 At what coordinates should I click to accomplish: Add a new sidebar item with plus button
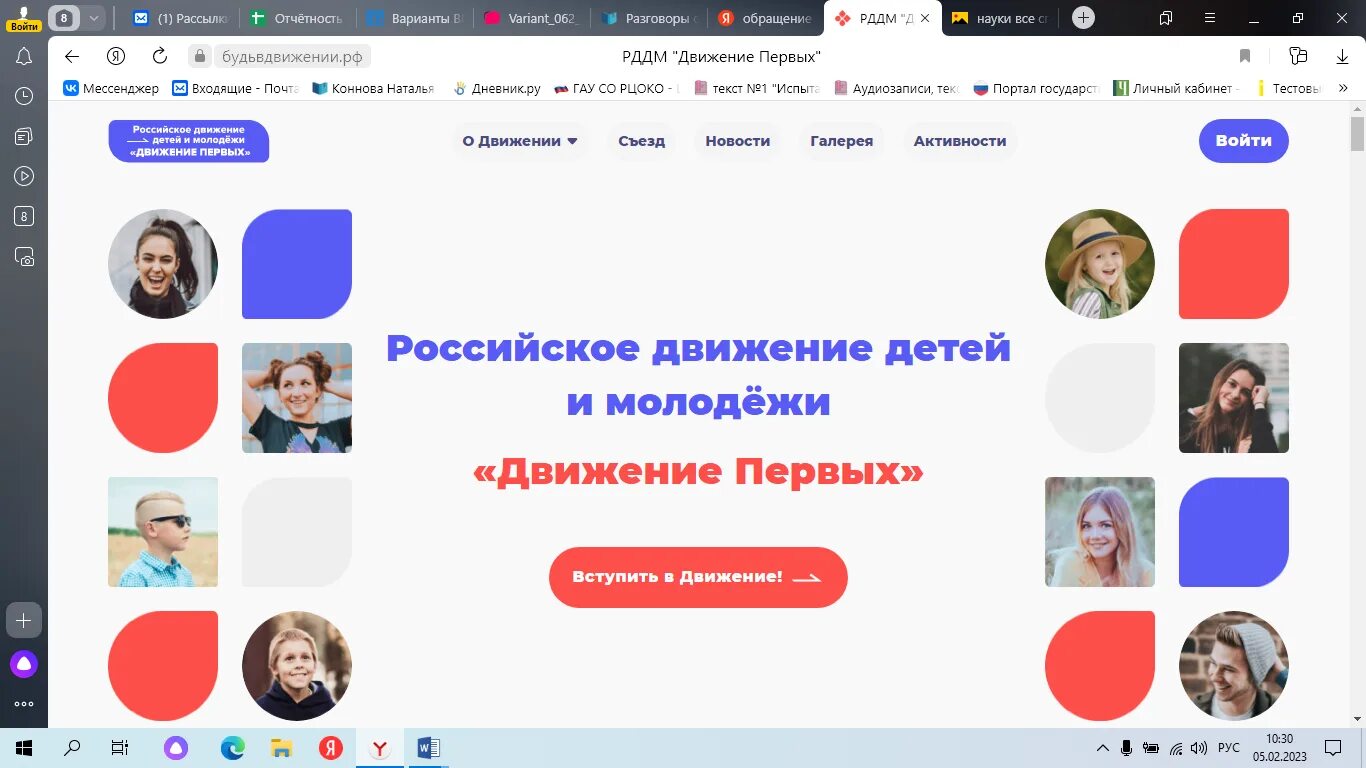24,620
